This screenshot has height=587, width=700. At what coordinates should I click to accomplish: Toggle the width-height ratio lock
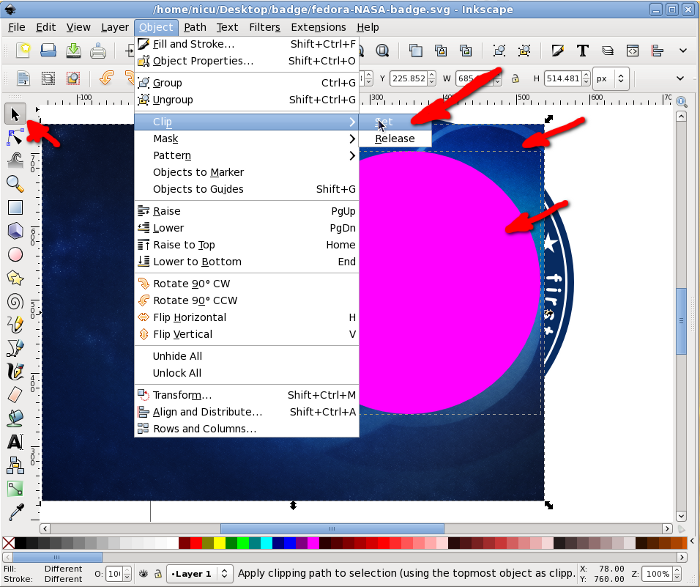coord(515,79)
